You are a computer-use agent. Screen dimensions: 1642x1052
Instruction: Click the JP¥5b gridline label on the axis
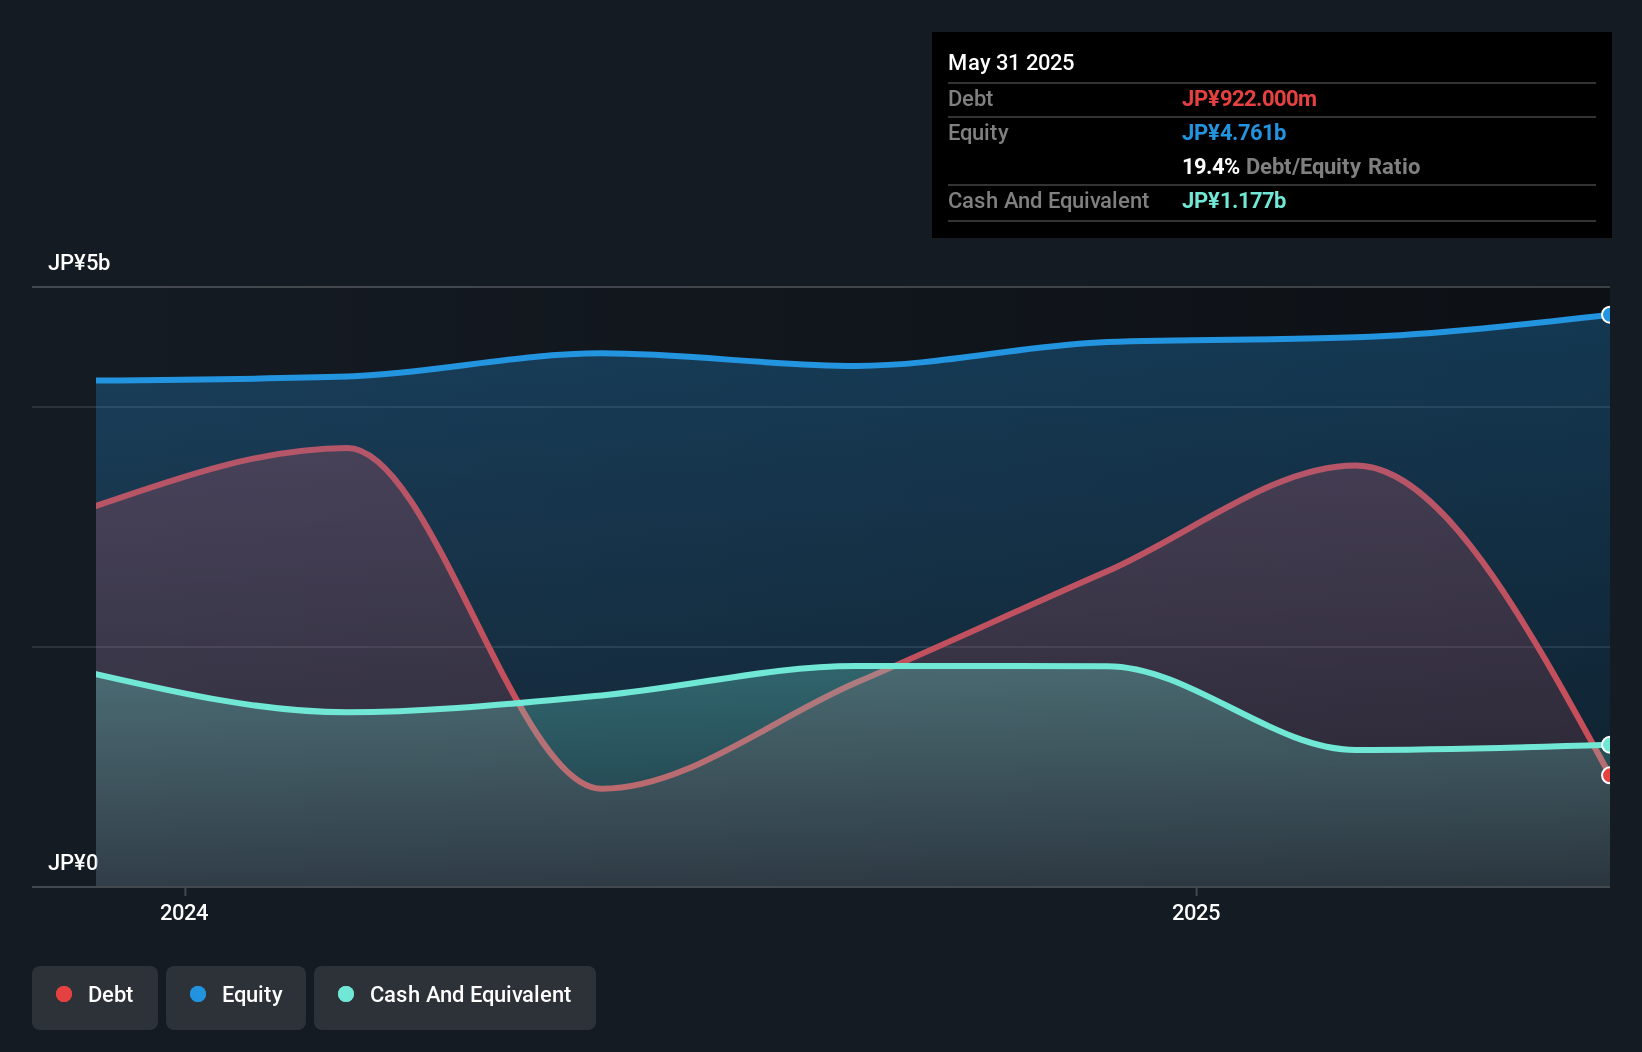click(x=81, y=262)
